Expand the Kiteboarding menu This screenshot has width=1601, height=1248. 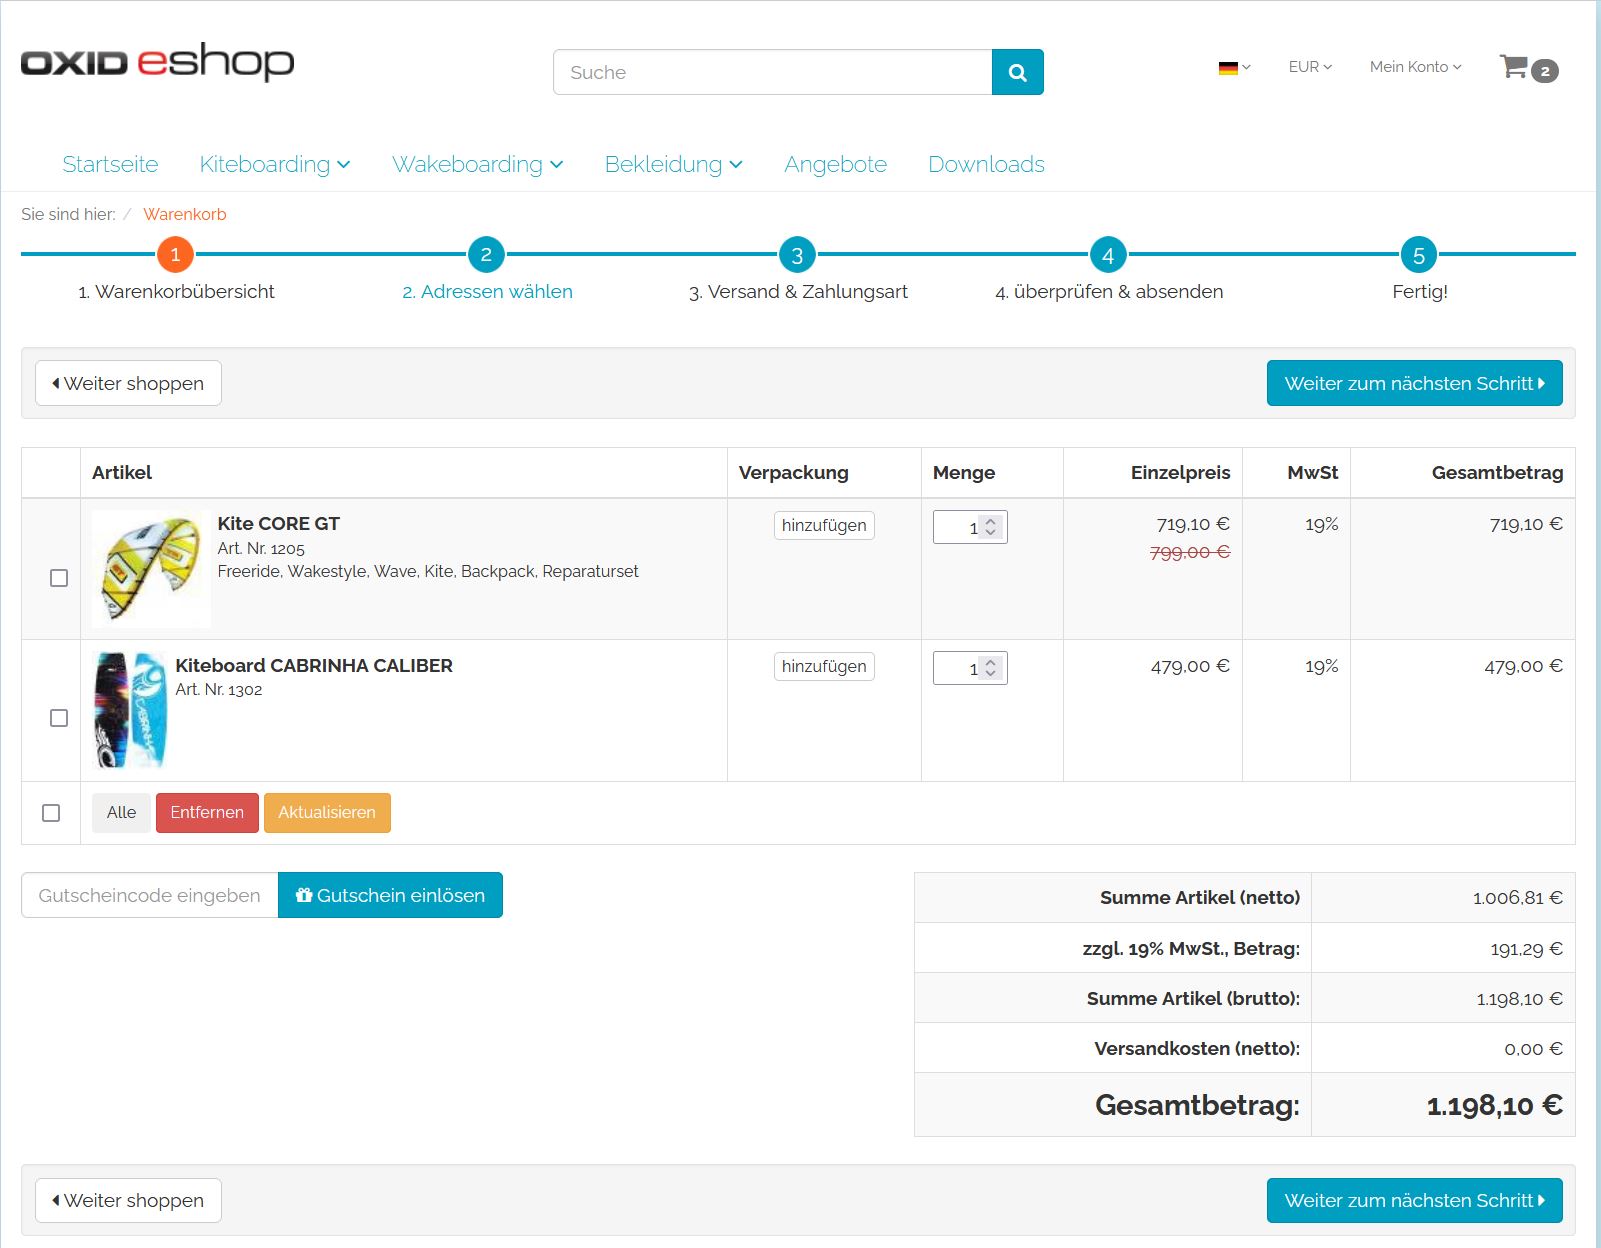pyautogui.click(x=274, y=164)
